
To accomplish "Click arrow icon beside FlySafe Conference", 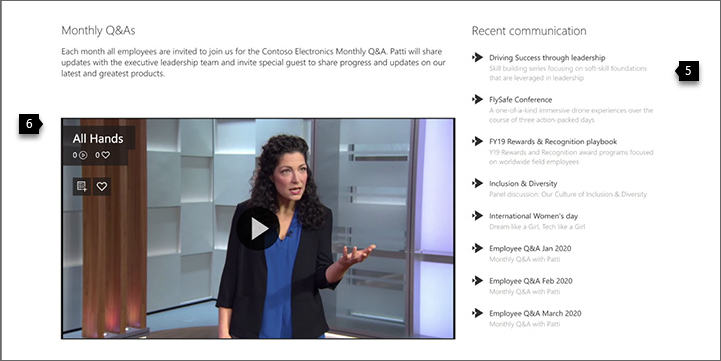I will (x=477, y=99).
